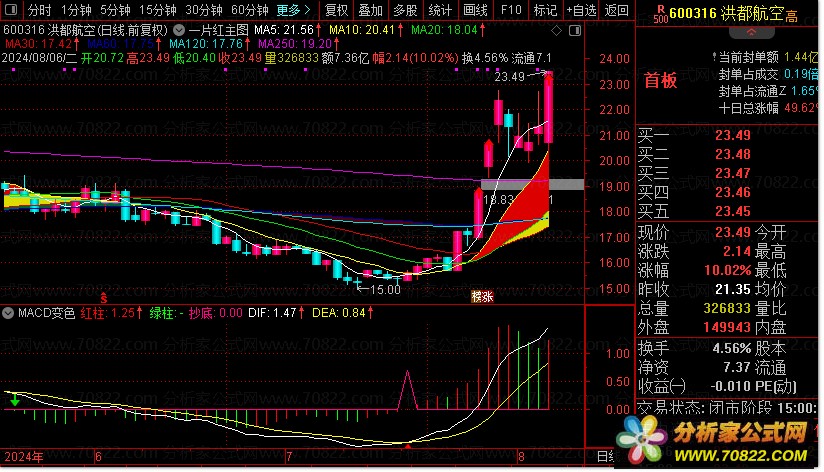Click the 昨收 21.35 value
Screen dimensions: 824x472
click(x=733, y=289)
